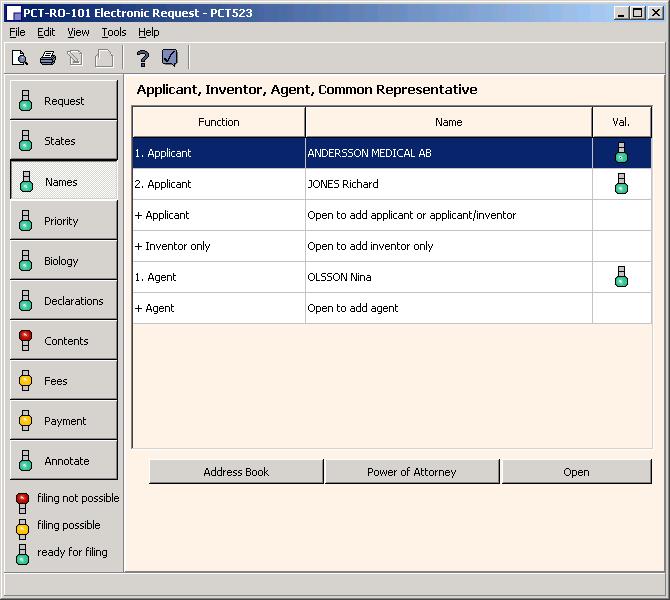The image size is (670, 600).
Task: Select the 'OLSSON Nina' name cell
Action: [x=449, y=277]
